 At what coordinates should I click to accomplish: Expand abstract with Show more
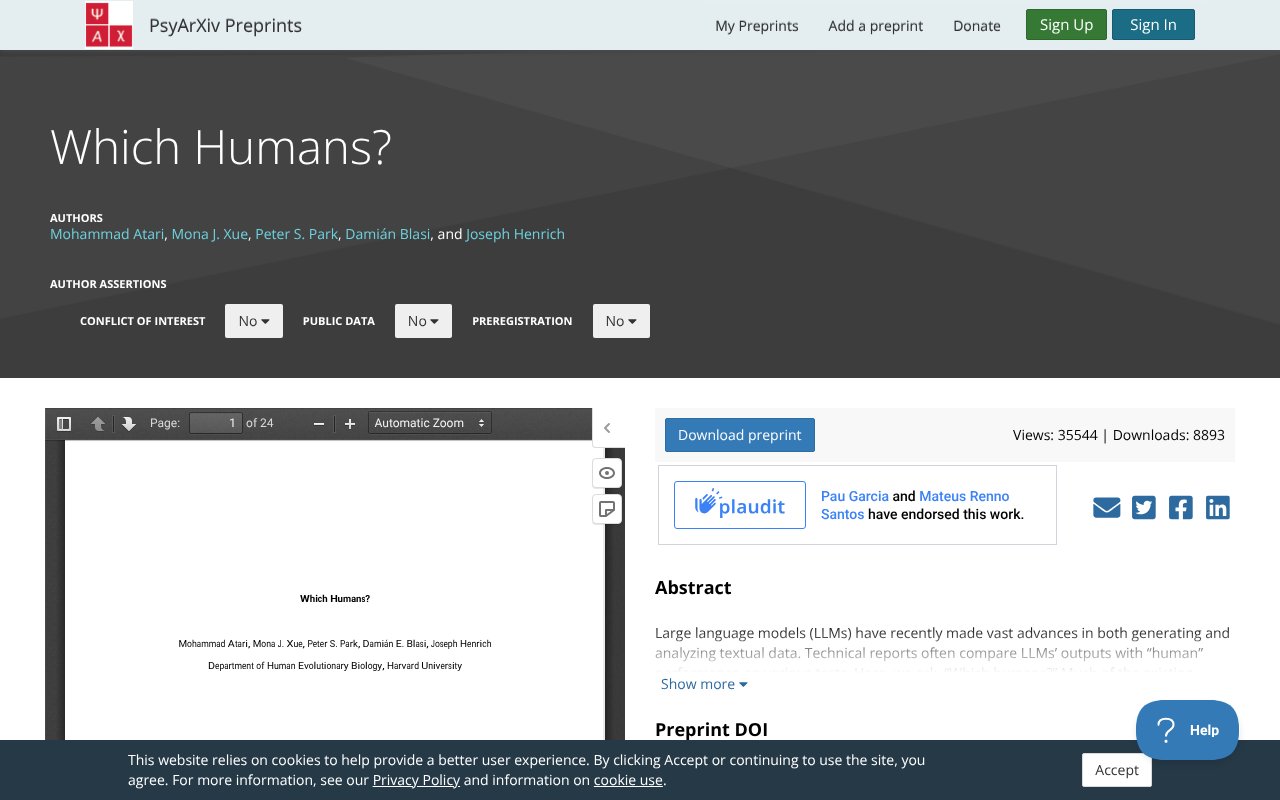[x=704, y=684]
